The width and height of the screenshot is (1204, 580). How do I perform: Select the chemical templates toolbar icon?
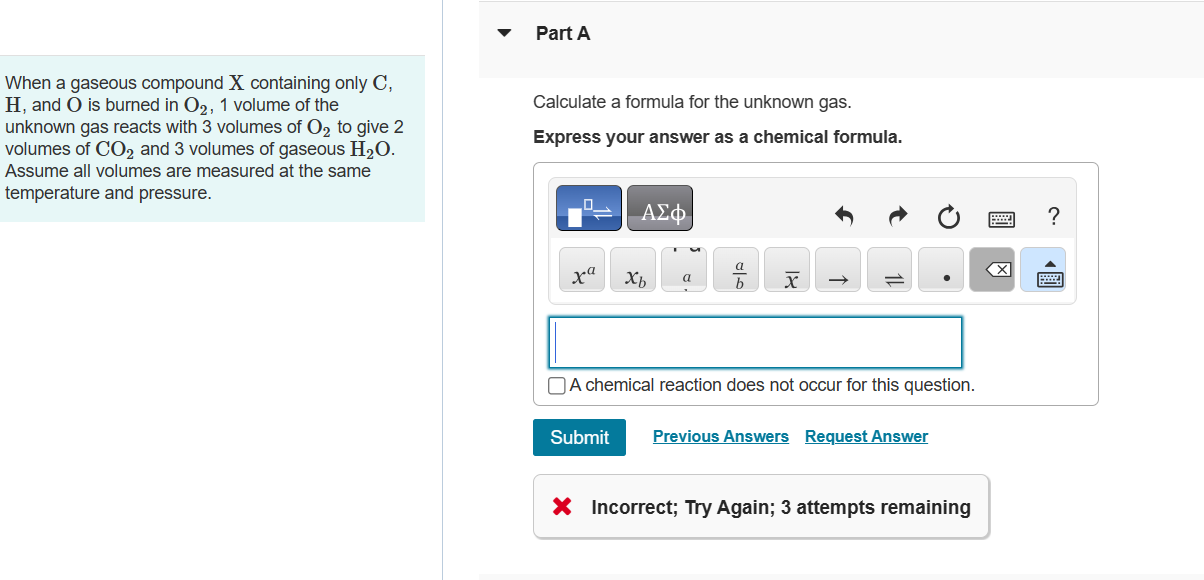coord(588,208)
